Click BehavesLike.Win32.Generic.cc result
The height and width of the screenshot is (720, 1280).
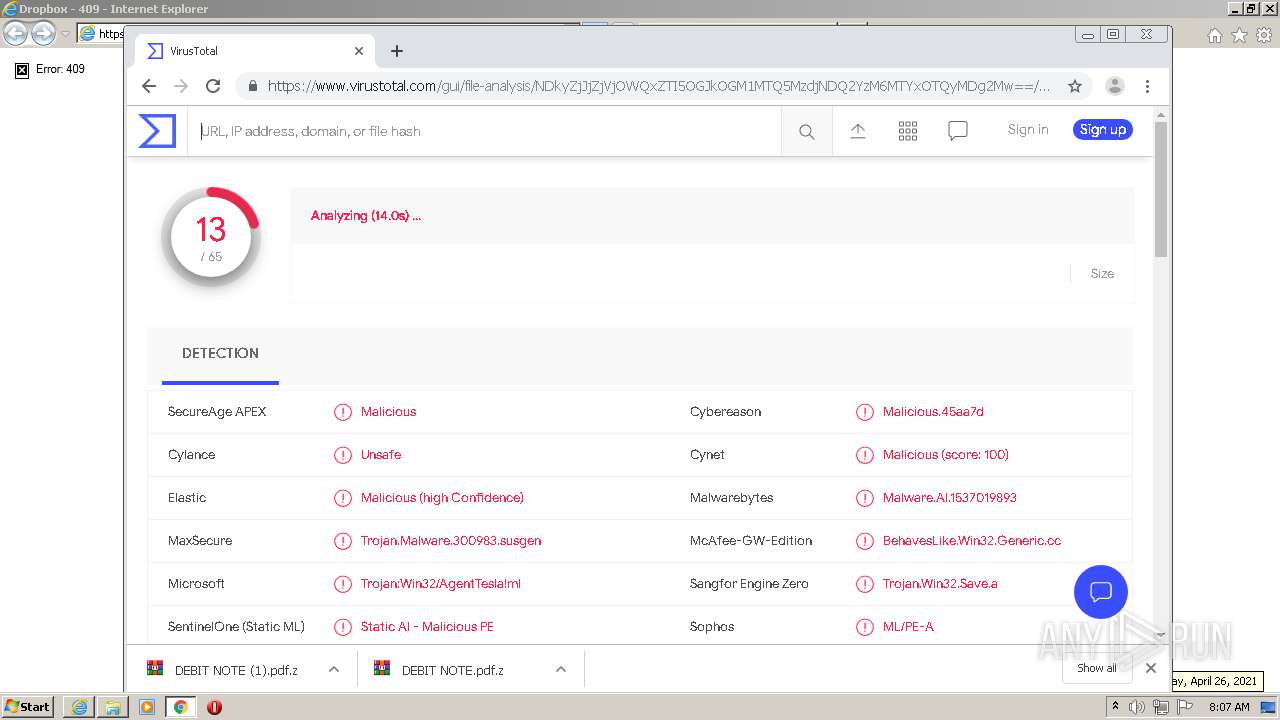[972, 541]
